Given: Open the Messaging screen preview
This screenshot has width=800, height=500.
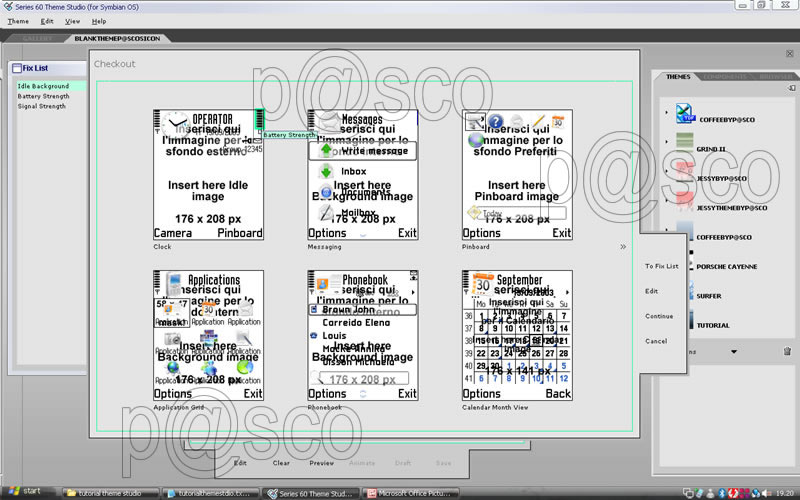Looking at the screenshot, I should coord(363,174).
